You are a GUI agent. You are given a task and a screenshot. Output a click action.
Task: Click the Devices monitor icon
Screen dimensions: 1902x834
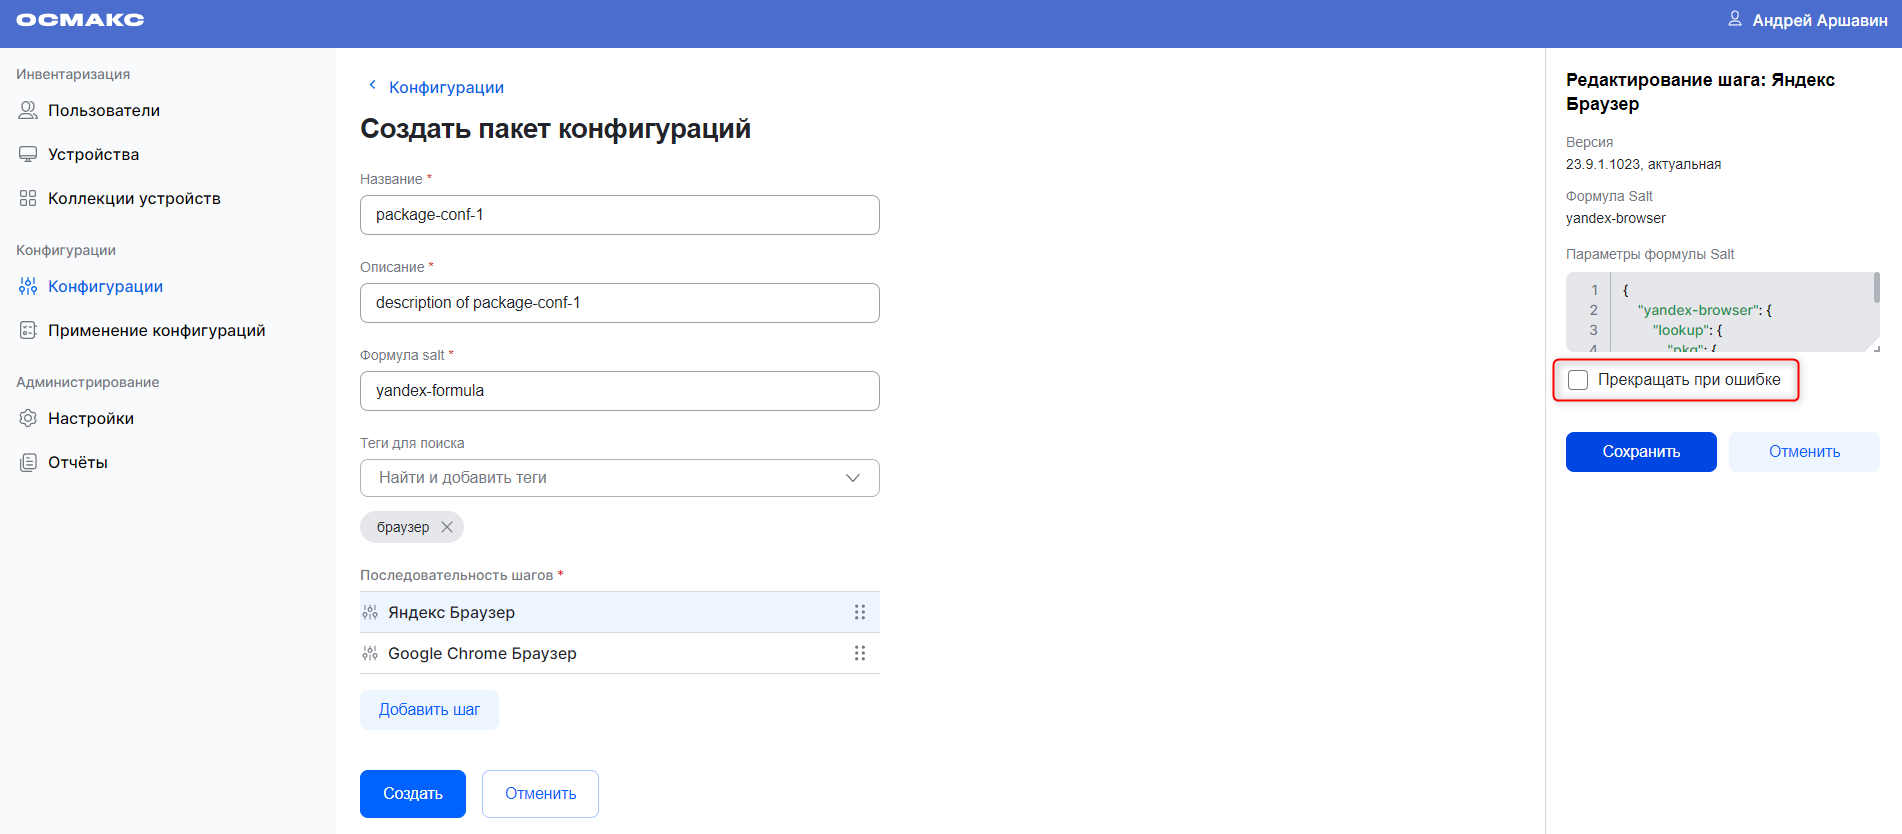[x=28, y=154]
